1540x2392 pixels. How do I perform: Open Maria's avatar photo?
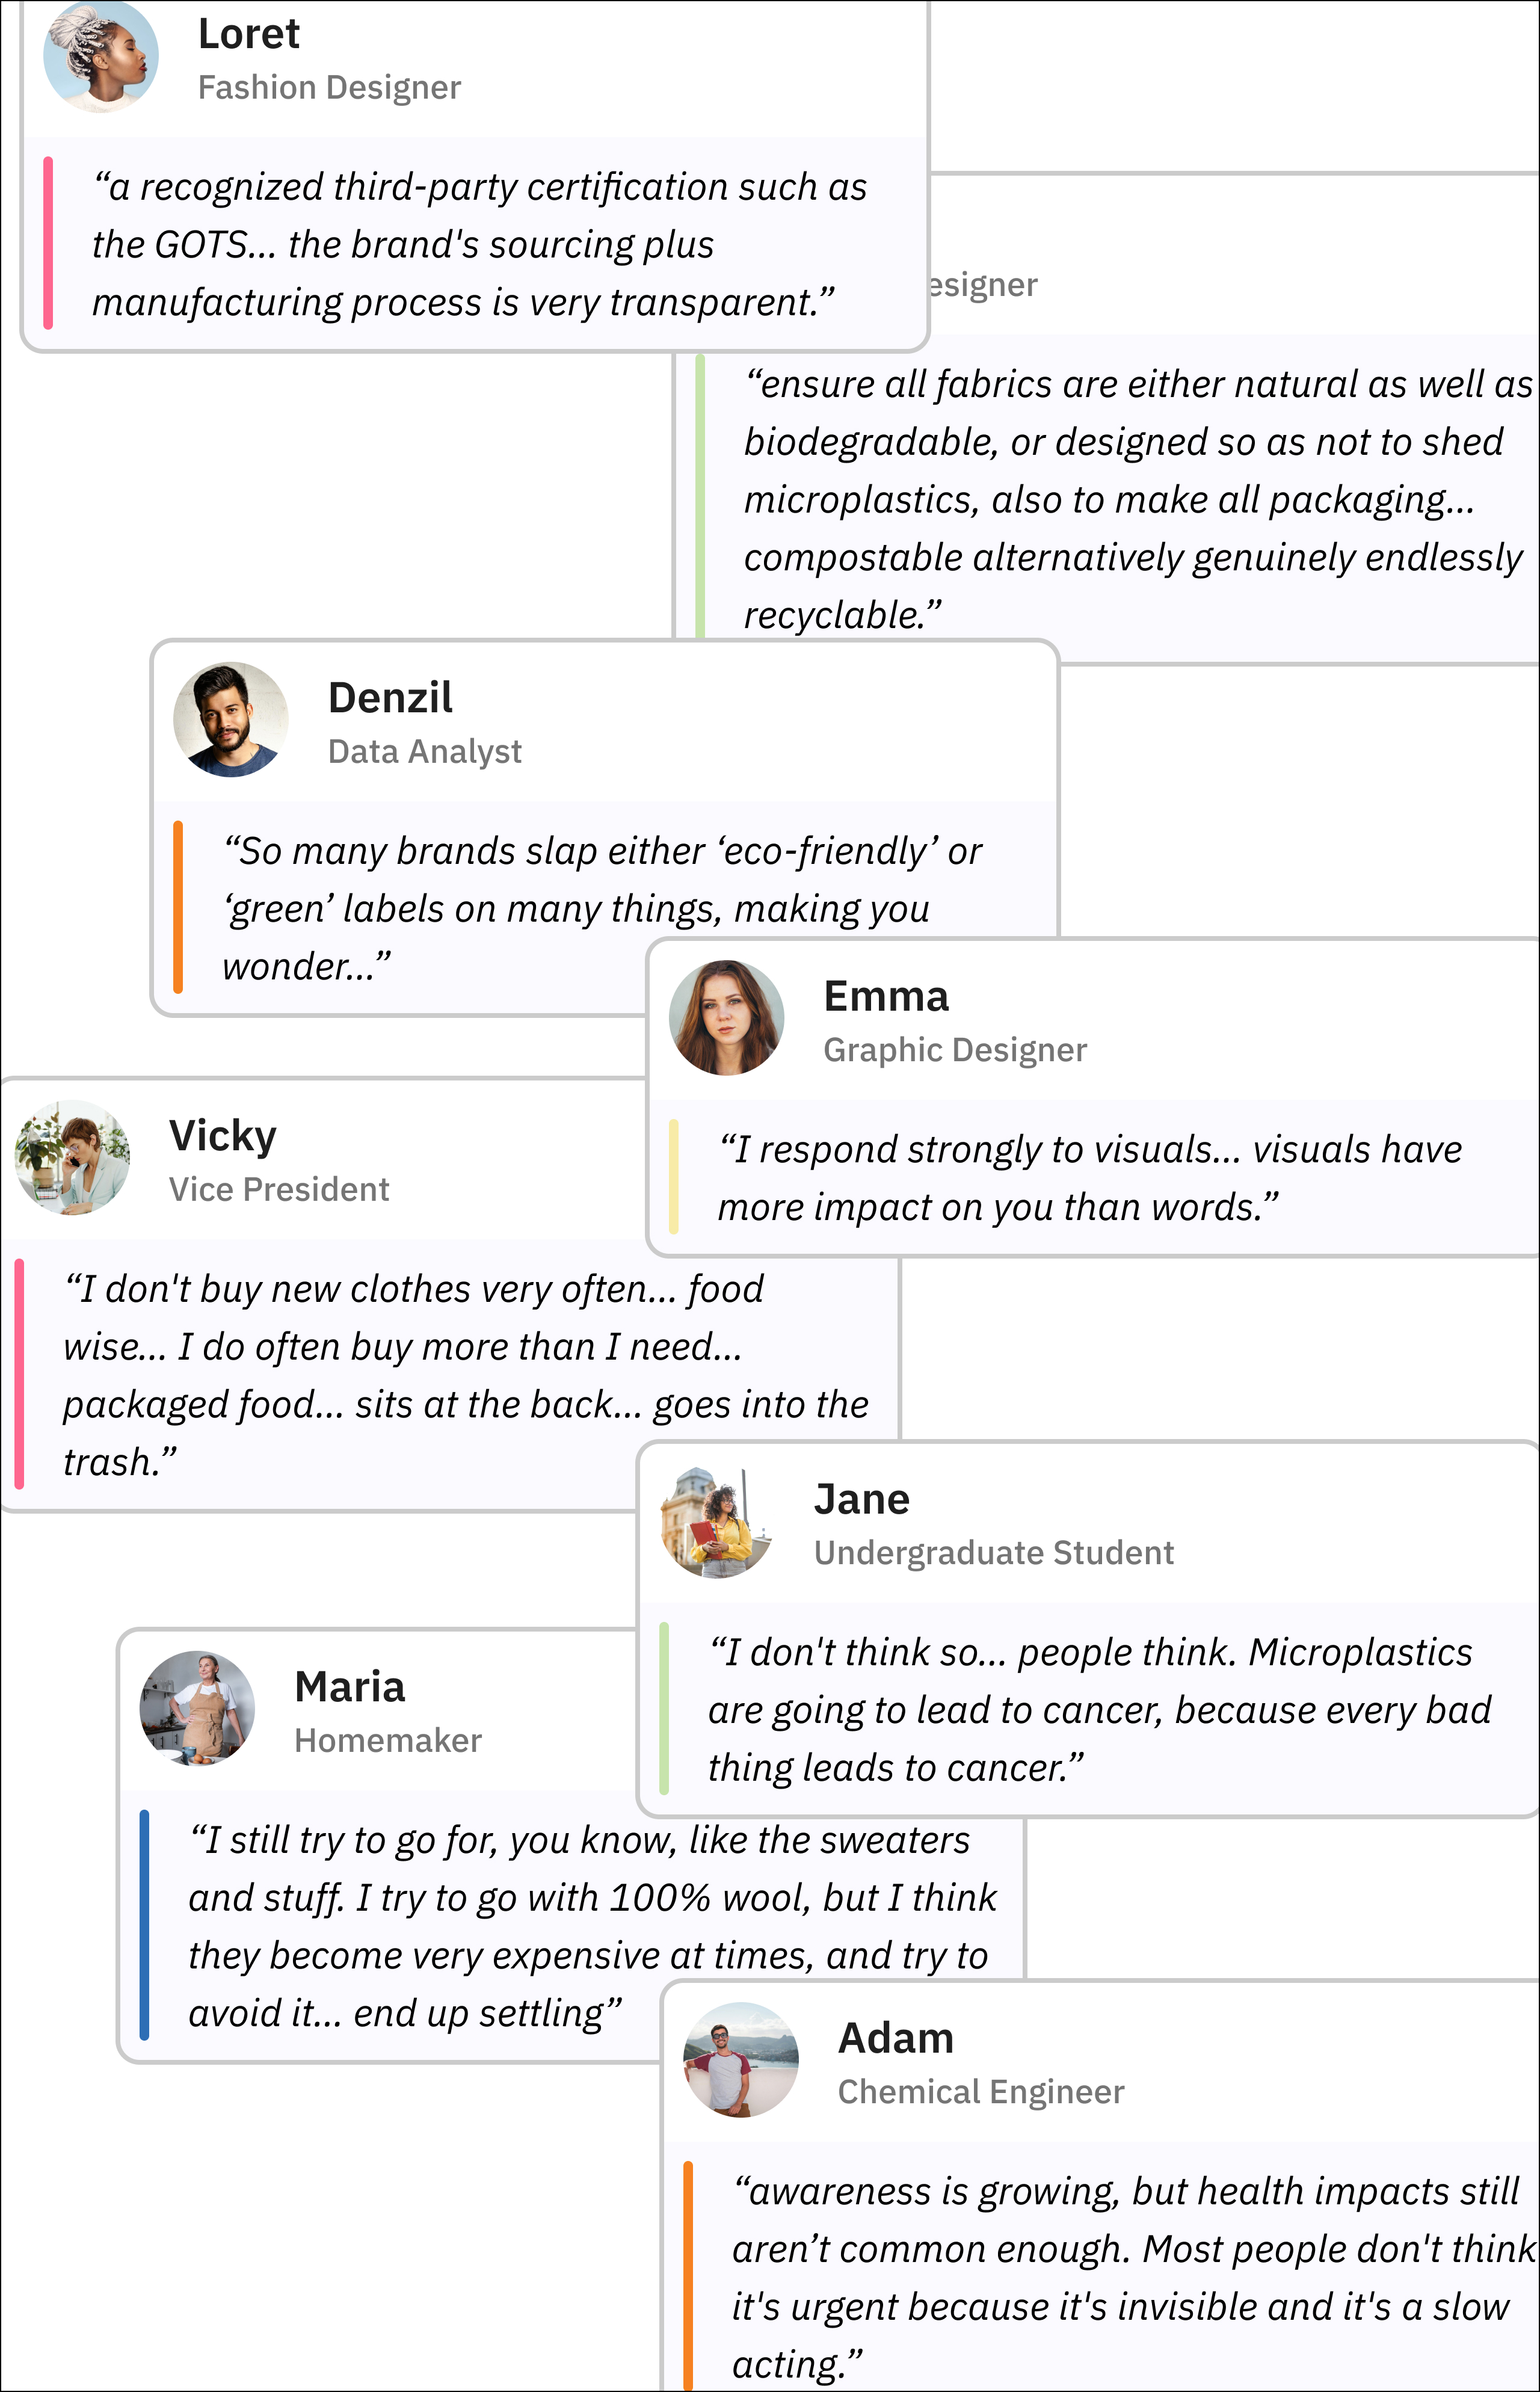(197, 1708)
